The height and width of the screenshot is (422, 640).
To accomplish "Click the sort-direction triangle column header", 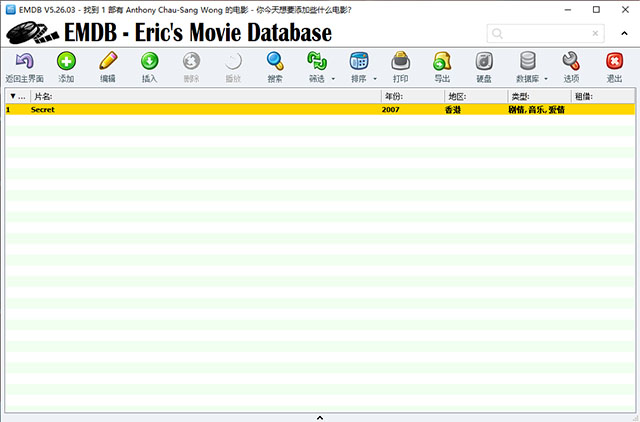I will [x=18, y=96].
